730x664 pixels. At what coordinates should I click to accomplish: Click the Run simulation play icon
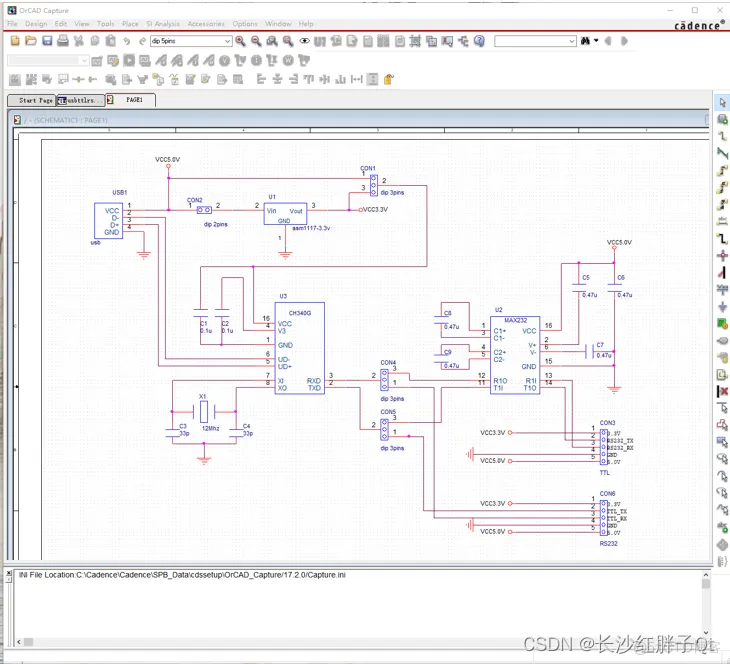[x=129, y=60]
